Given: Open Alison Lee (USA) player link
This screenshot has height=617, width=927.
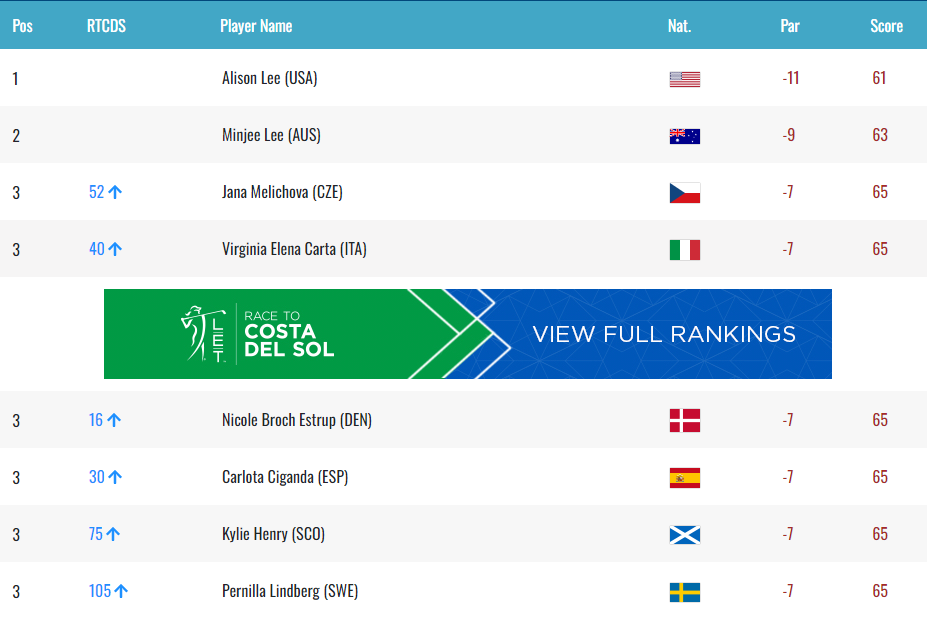Looking at the screenshot, I should coord(270,78).
